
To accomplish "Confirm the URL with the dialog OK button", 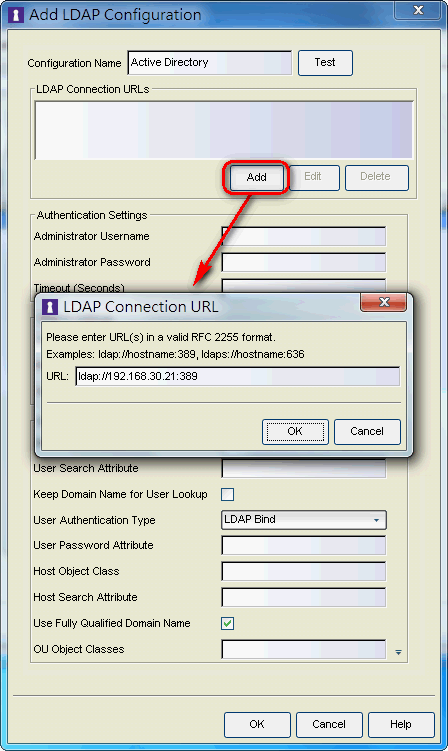I will tap(295, 432).
